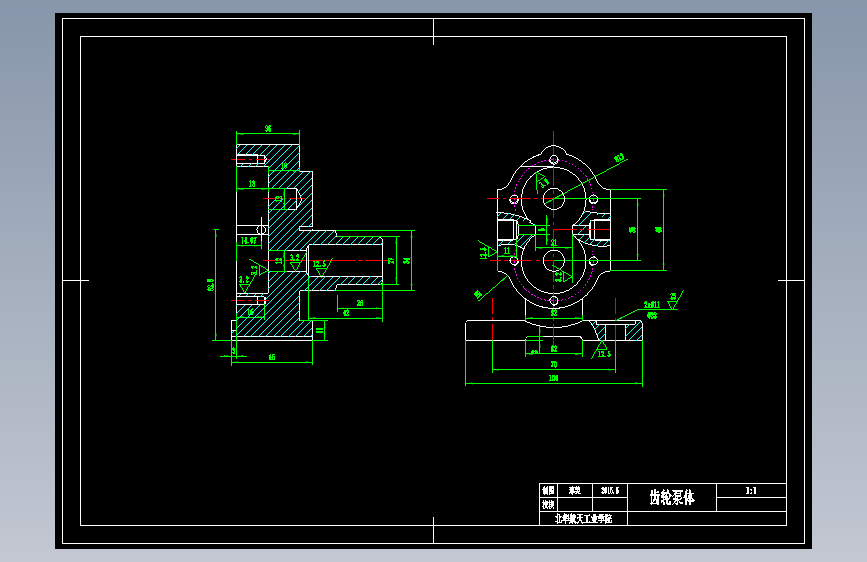This screenshot has width=867, height=562.
Task: Click the 11 dimension near left port
Action: pyautogui.click(x=506, y=251)
